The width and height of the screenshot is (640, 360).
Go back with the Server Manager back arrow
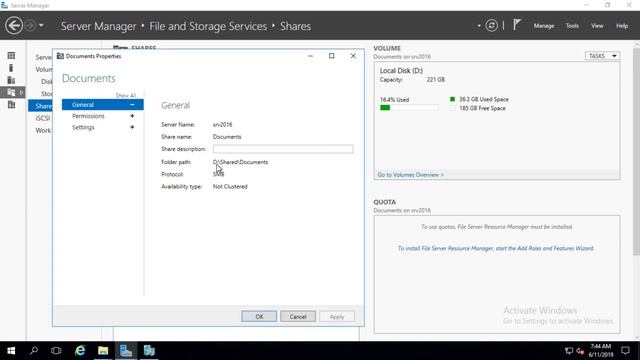pyautogui.click(x=14, y=26)
